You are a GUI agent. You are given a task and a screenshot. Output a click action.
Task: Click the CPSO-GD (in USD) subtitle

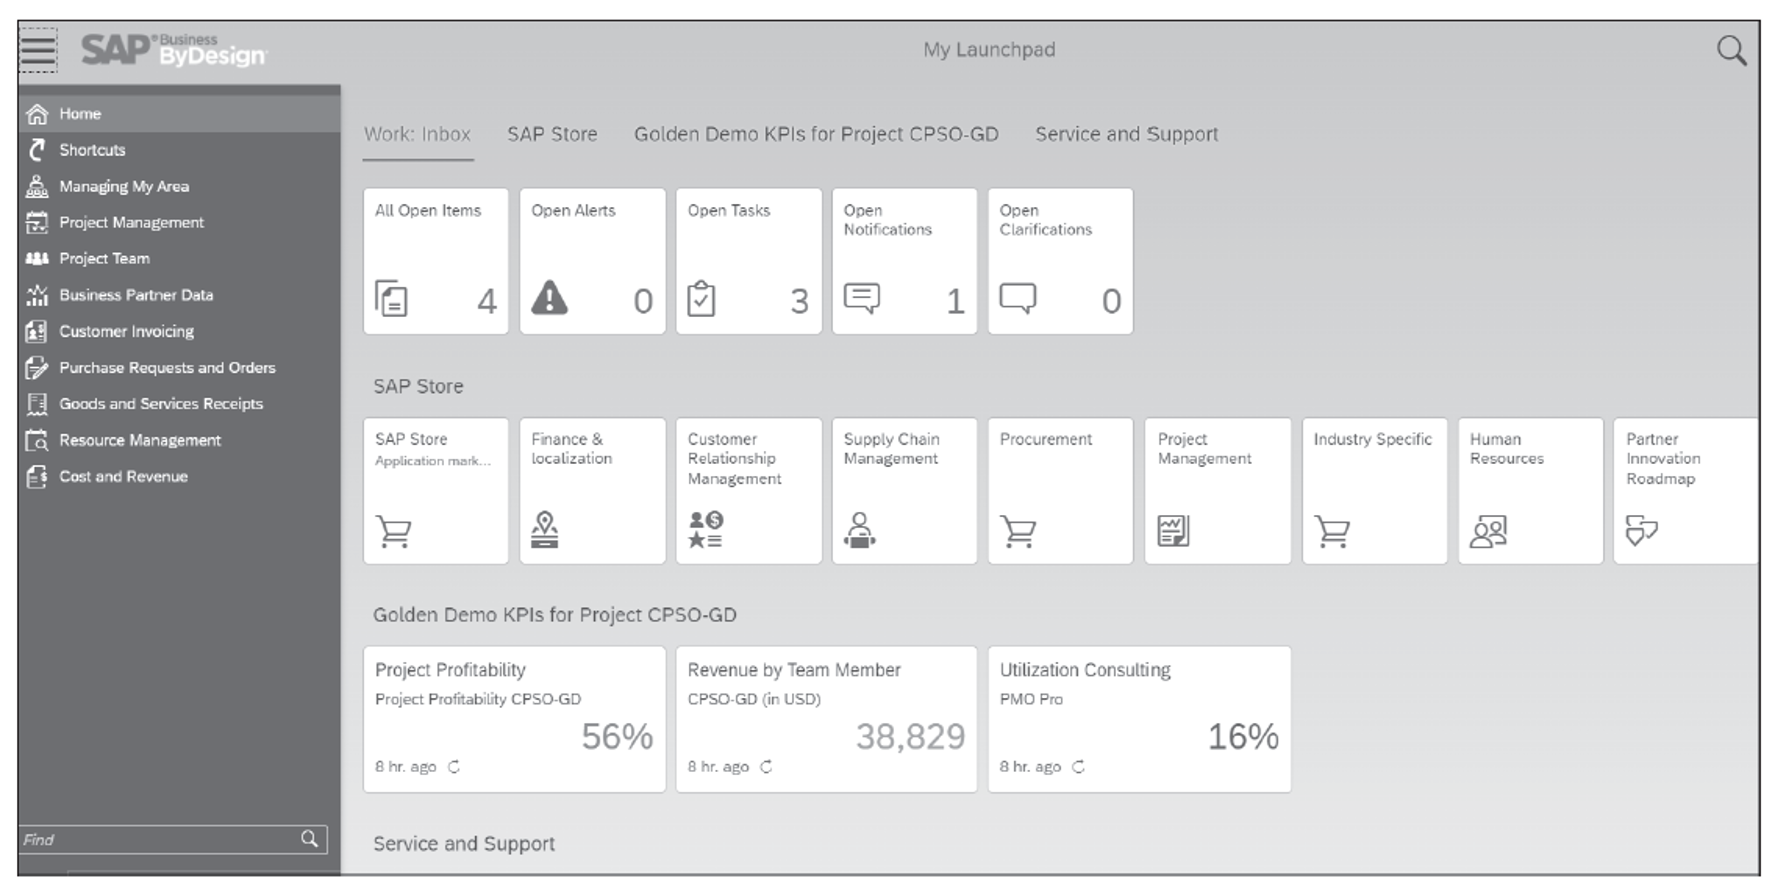[754, 699]
